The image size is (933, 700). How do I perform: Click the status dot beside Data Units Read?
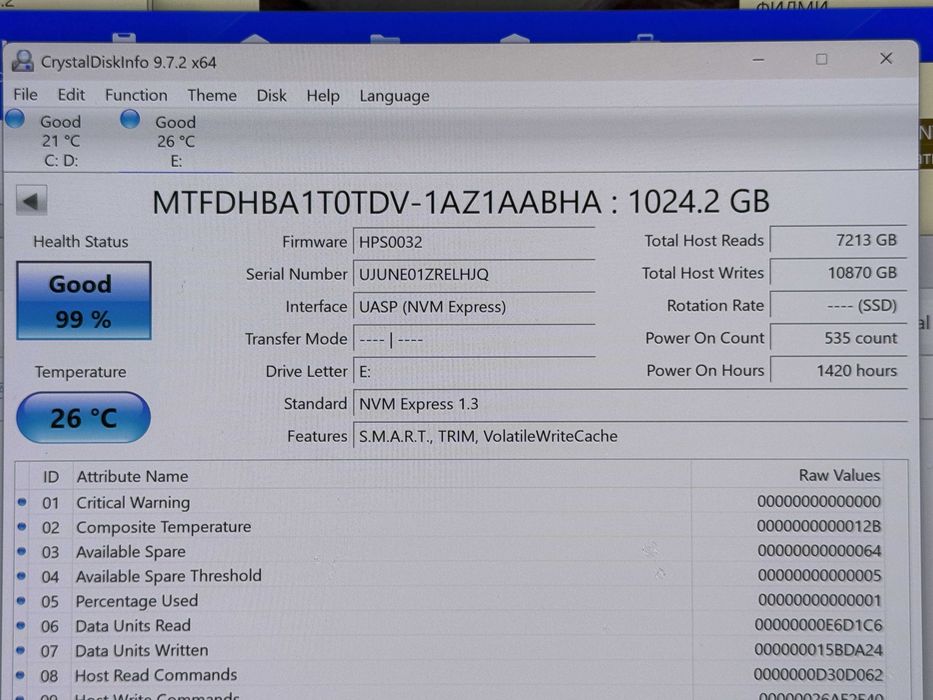coord(21,626)
